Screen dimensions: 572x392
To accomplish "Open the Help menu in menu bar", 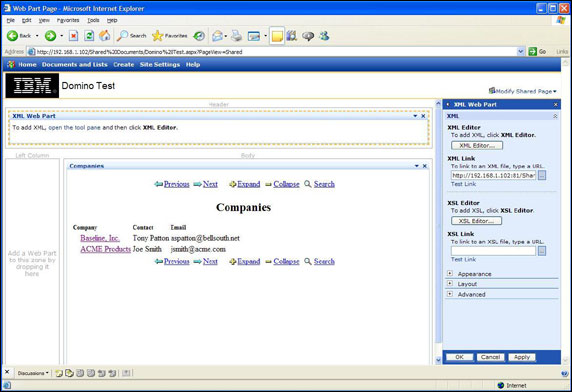I will click(x=112, y=20).
